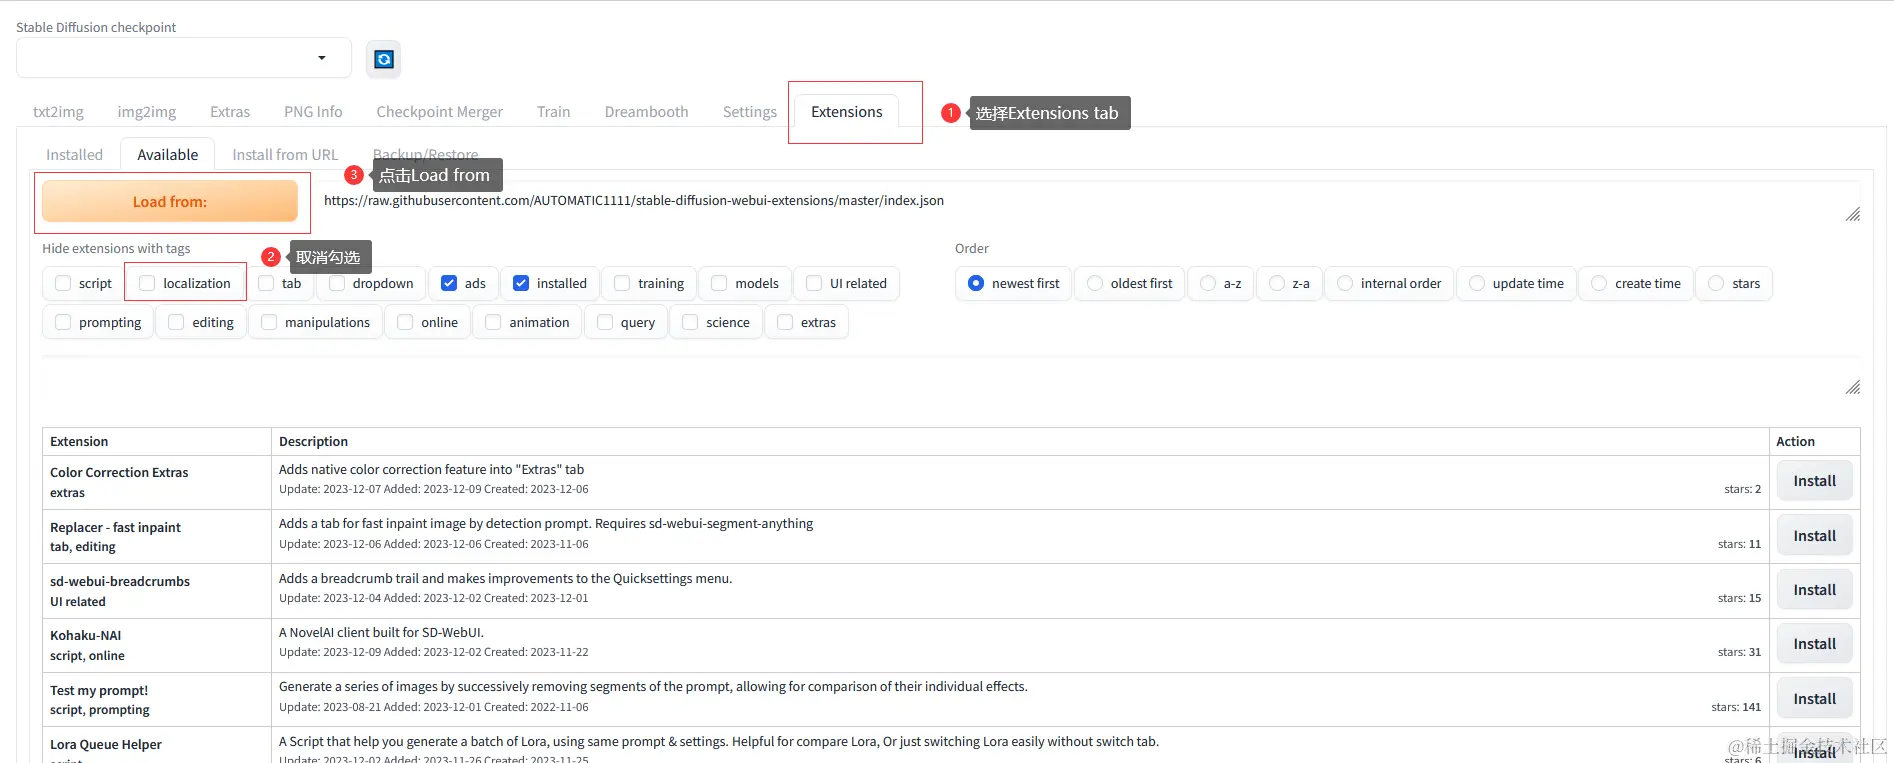This screenshot has height=763, width=1894.
Task: Toggle the dropdown tag checkbox
Action: [x=337, y=284]
